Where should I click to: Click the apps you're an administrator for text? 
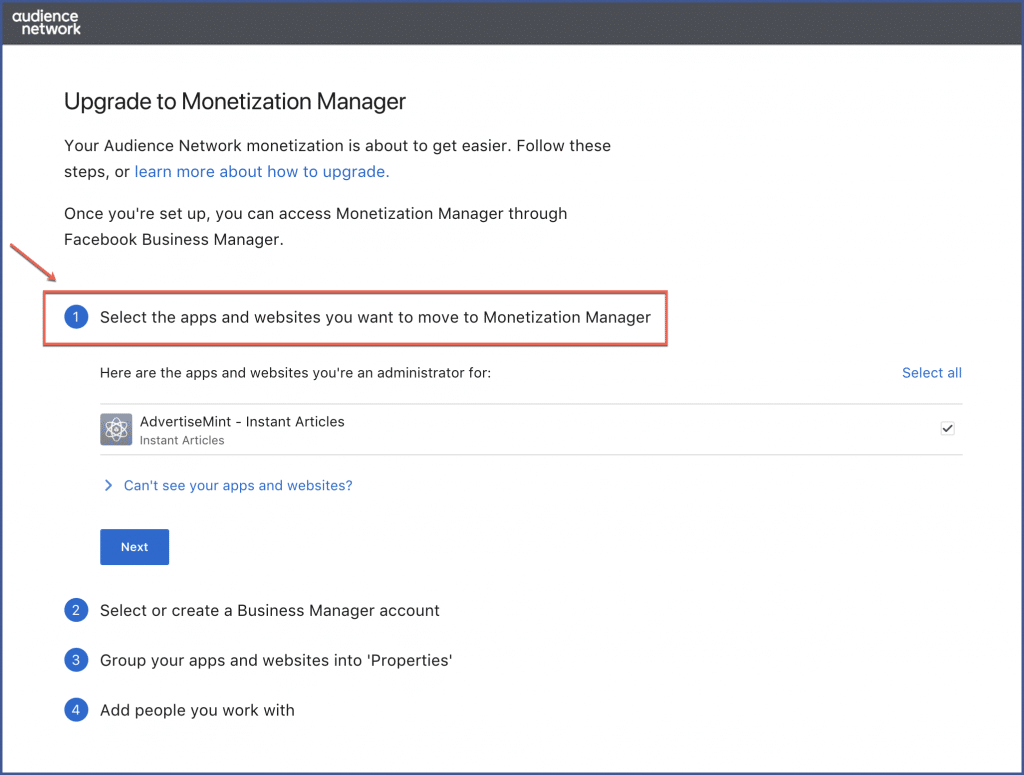pos(295,373)
